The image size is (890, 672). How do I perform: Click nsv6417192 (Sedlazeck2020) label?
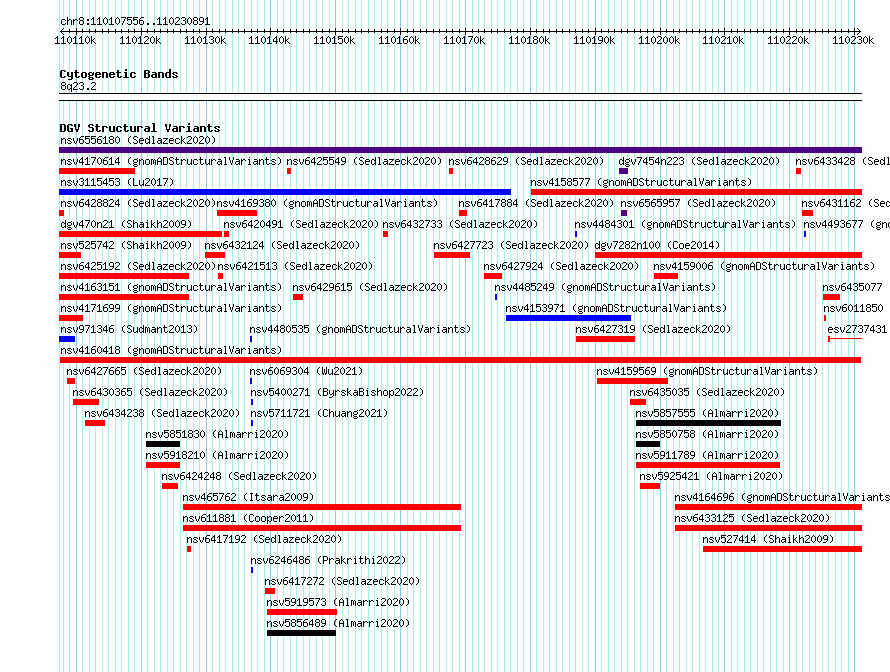coord(265,539)
